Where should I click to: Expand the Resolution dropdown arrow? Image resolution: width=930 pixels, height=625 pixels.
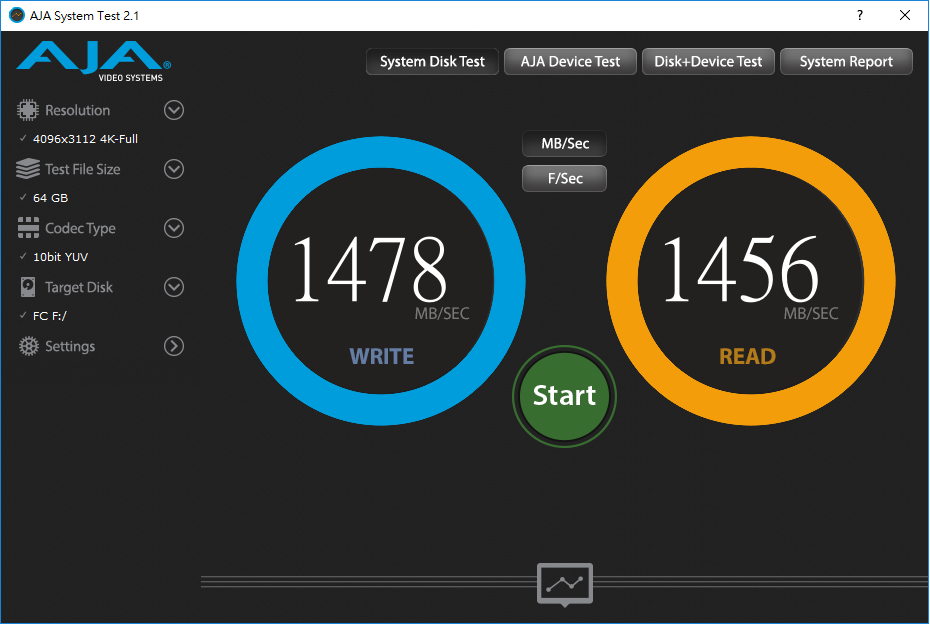[x=174, y=110]
